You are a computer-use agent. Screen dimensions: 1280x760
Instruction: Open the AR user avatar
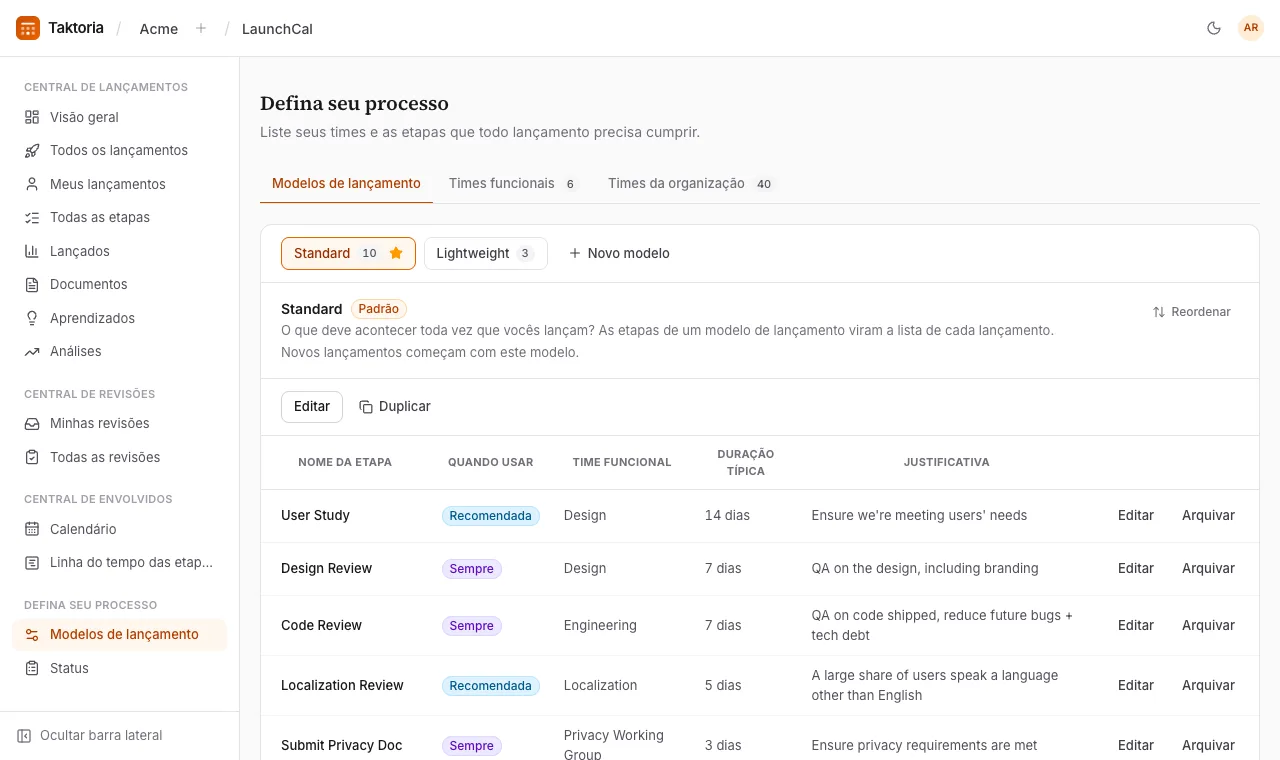(x=1251, y=28)
